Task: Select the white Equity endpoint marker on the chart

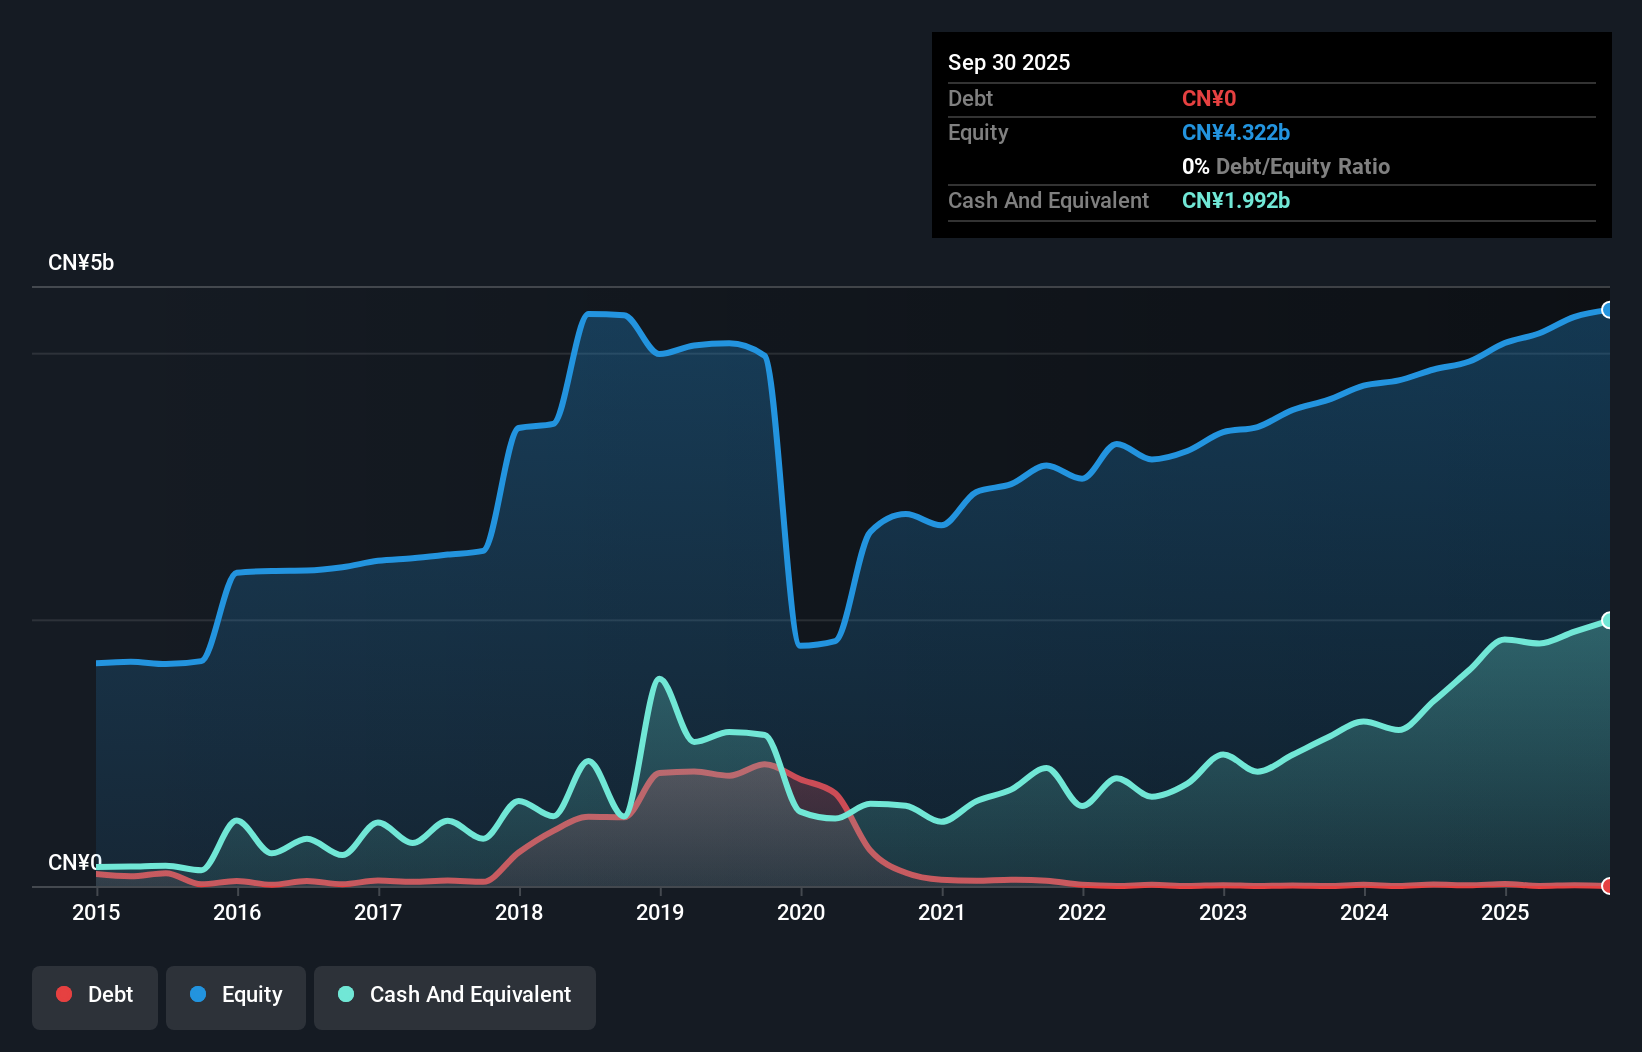Action: pos(1607,310)
